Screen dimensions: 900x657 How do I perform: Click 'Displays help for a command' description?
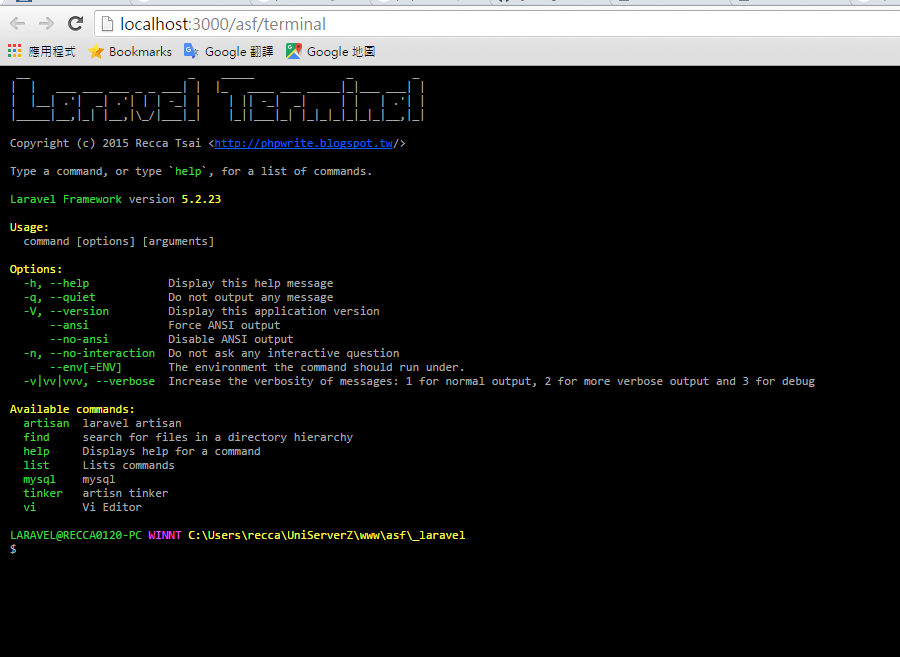pyautogui.click(x=172, y=451)
